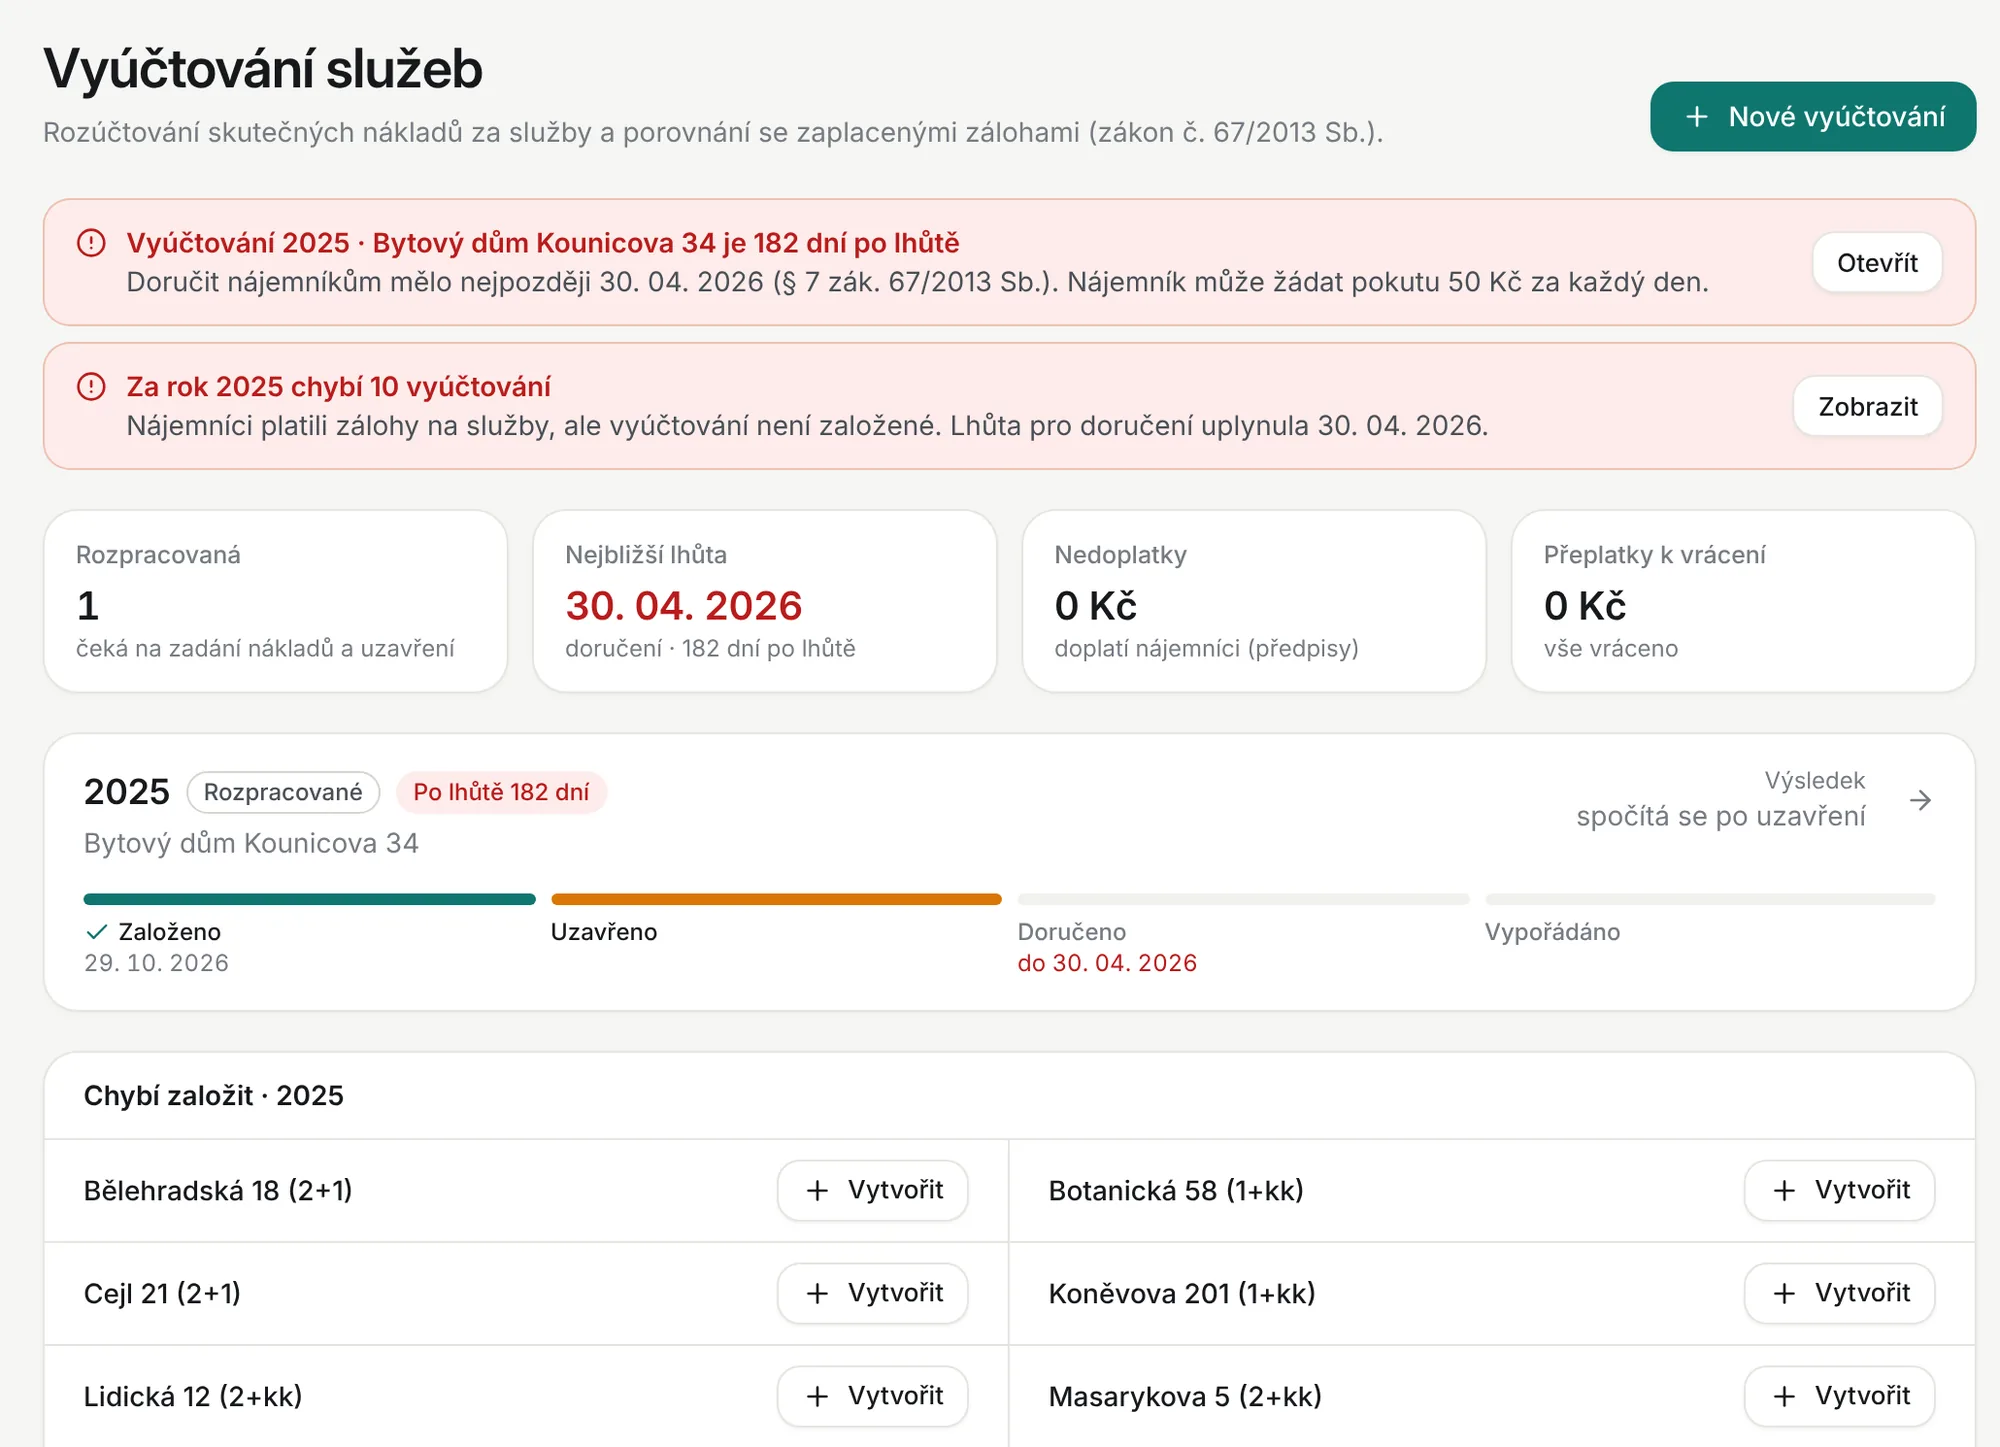Select the Nejbližší lhůta summary card
The width and height of the screenshot is (2000, 1447).
pos(765,601)
